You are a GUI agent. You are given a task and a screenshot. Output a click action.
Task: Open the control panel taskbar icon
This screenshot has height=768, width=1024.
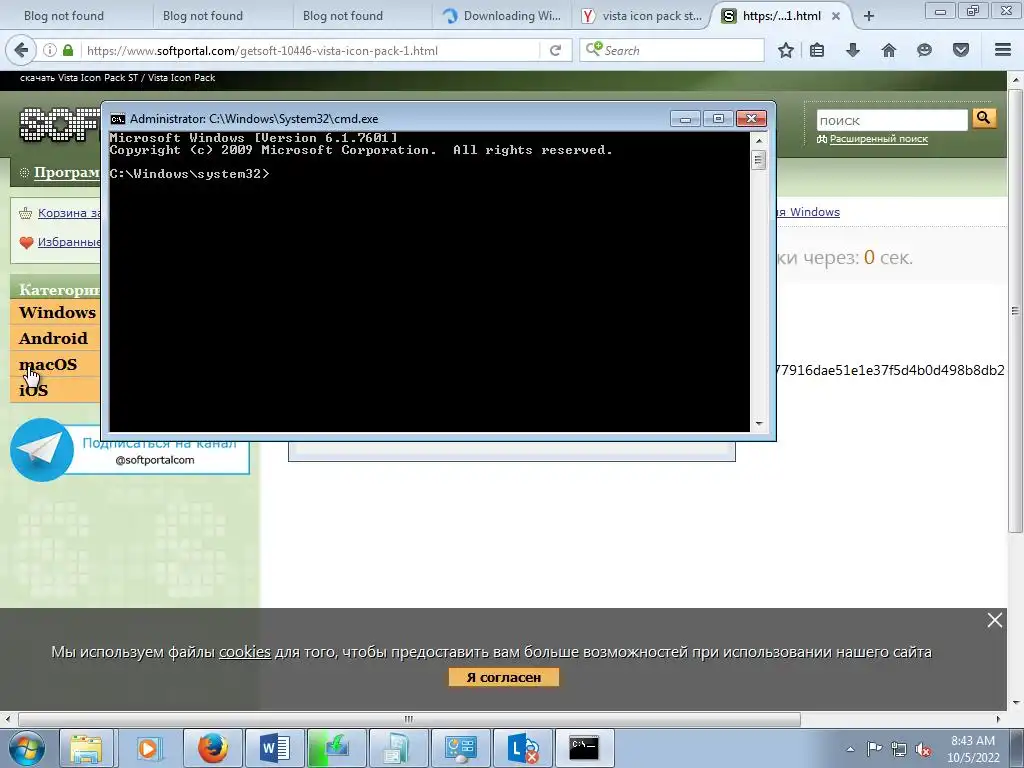pos(460,748)
